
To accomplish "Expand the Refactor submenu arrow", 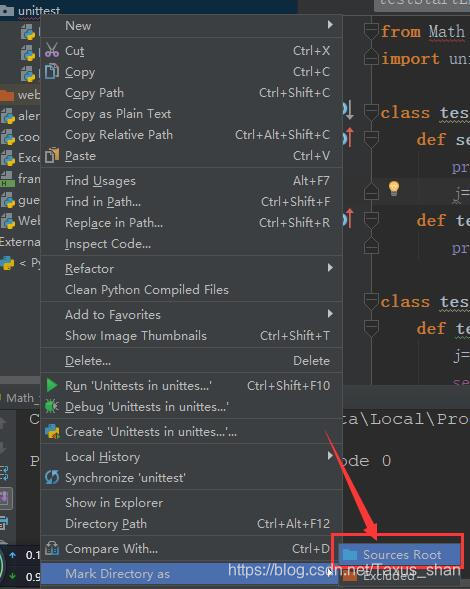I will coord(330,268).
